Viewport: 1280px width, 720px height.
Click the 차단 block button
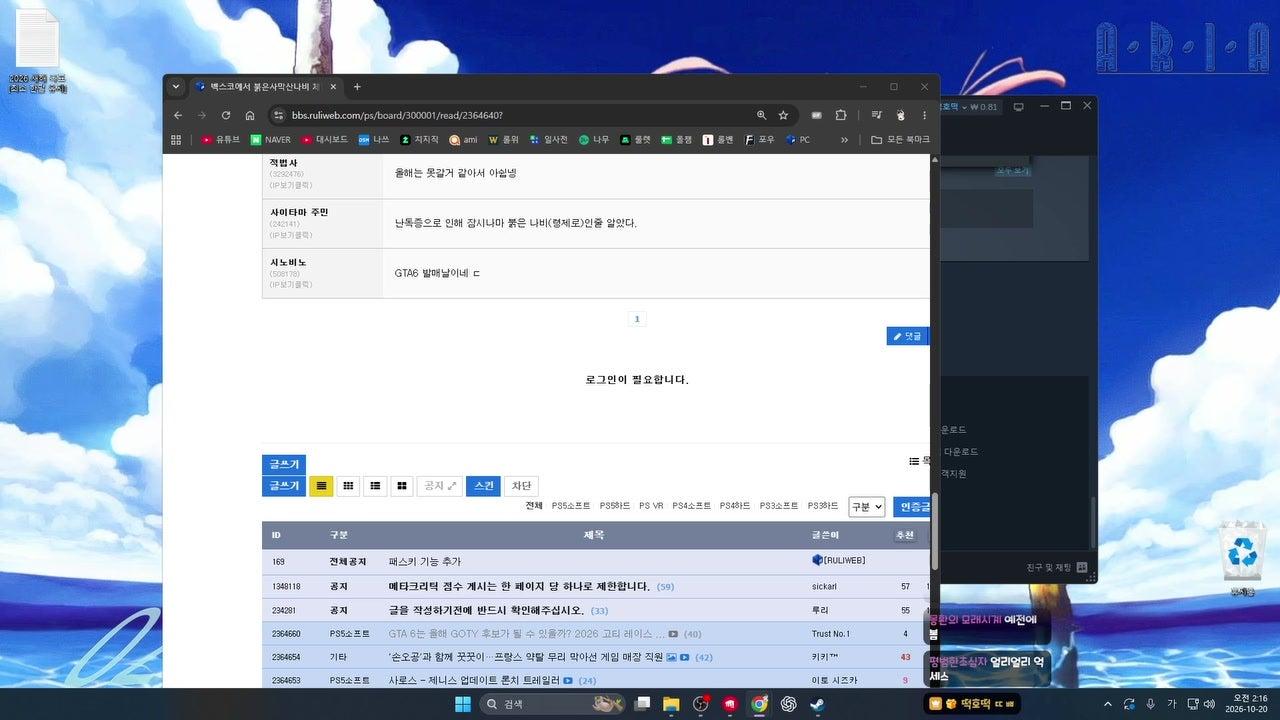pos(521,486)
